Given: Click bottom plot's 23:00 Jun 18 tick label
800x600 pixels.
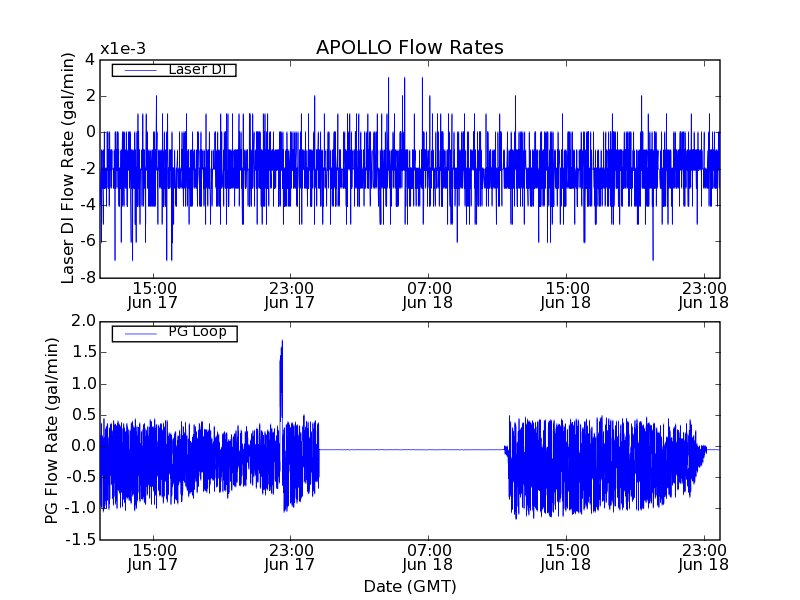Looking at the screenshot, I should 705,557.
